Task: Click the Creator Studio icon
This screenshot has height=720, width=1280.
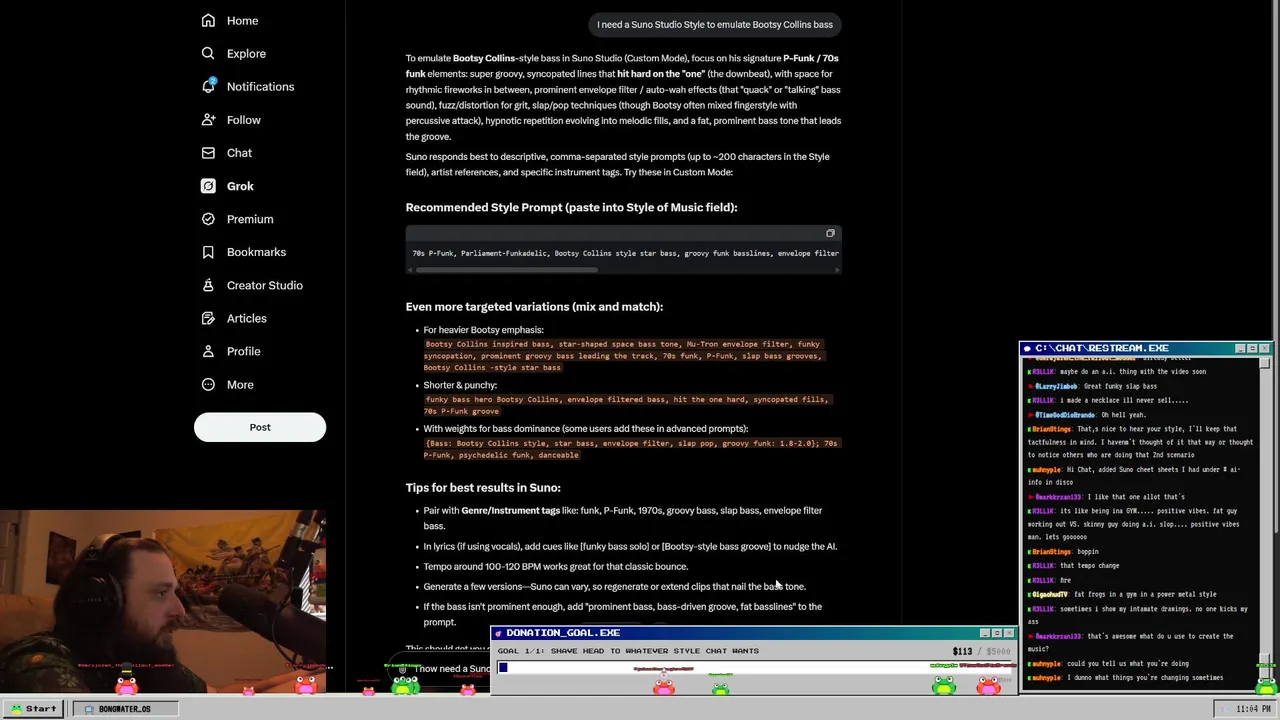Action: pos(208,285)
